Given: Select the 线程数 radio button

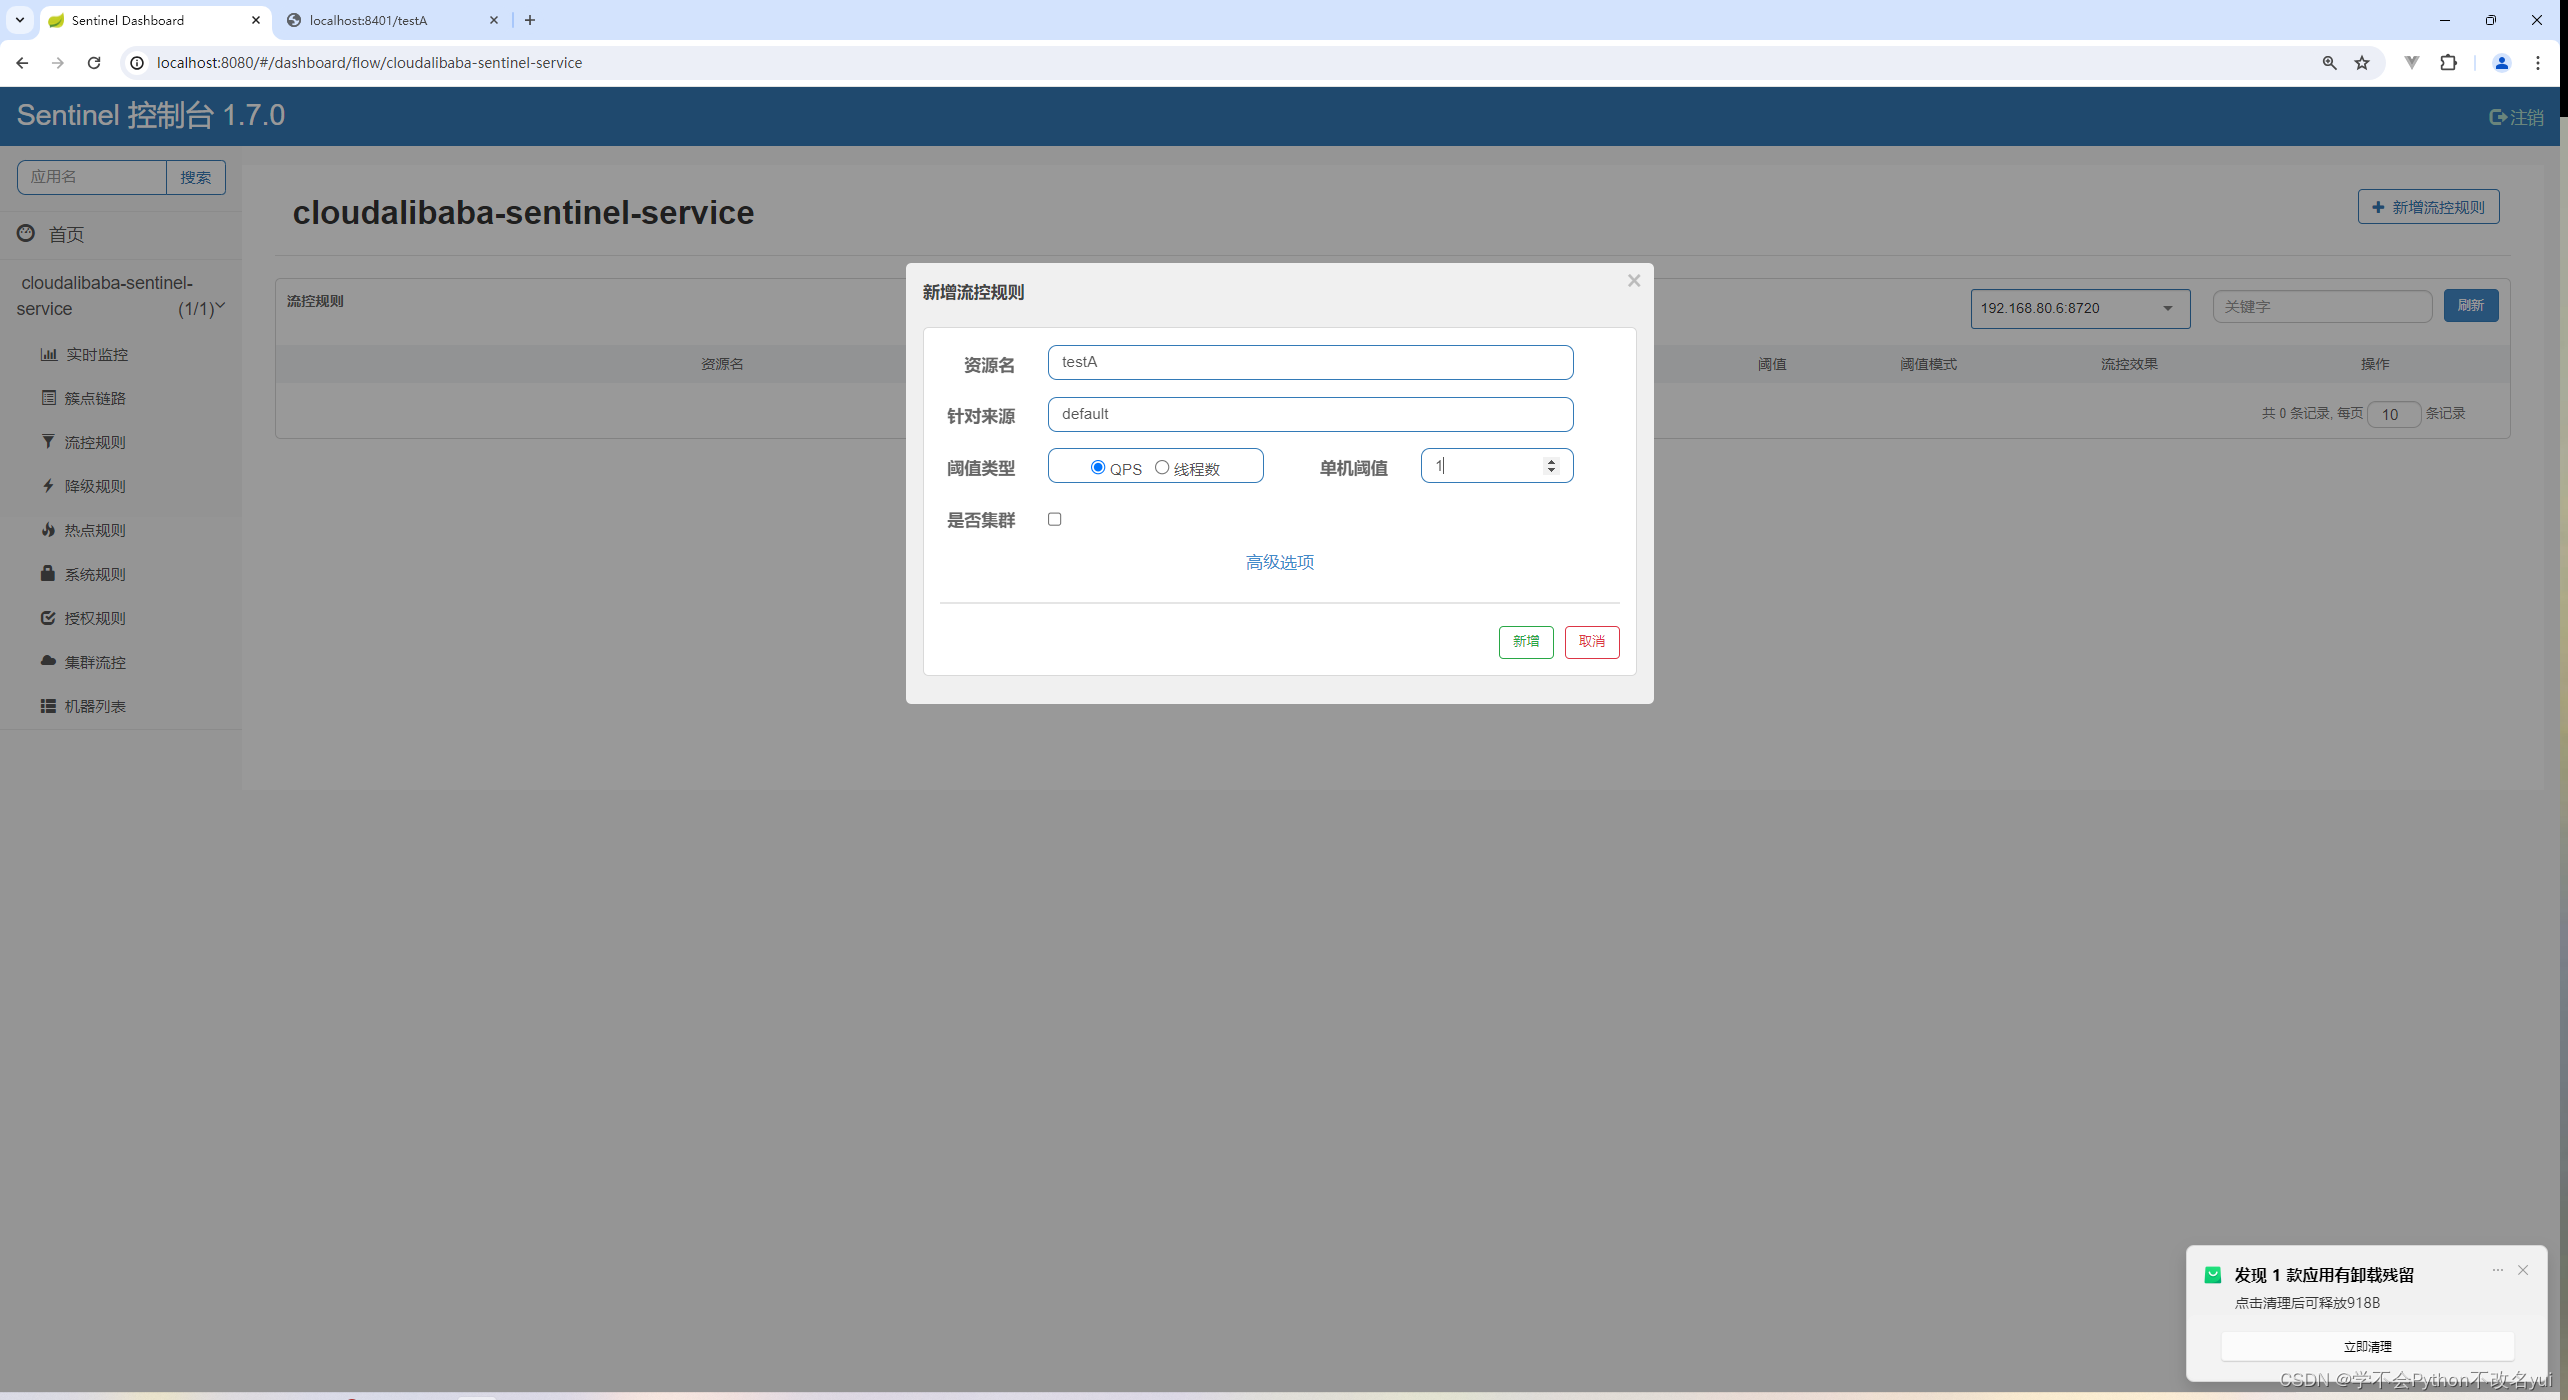Looking at the screenshot, I should point(1162,467).
